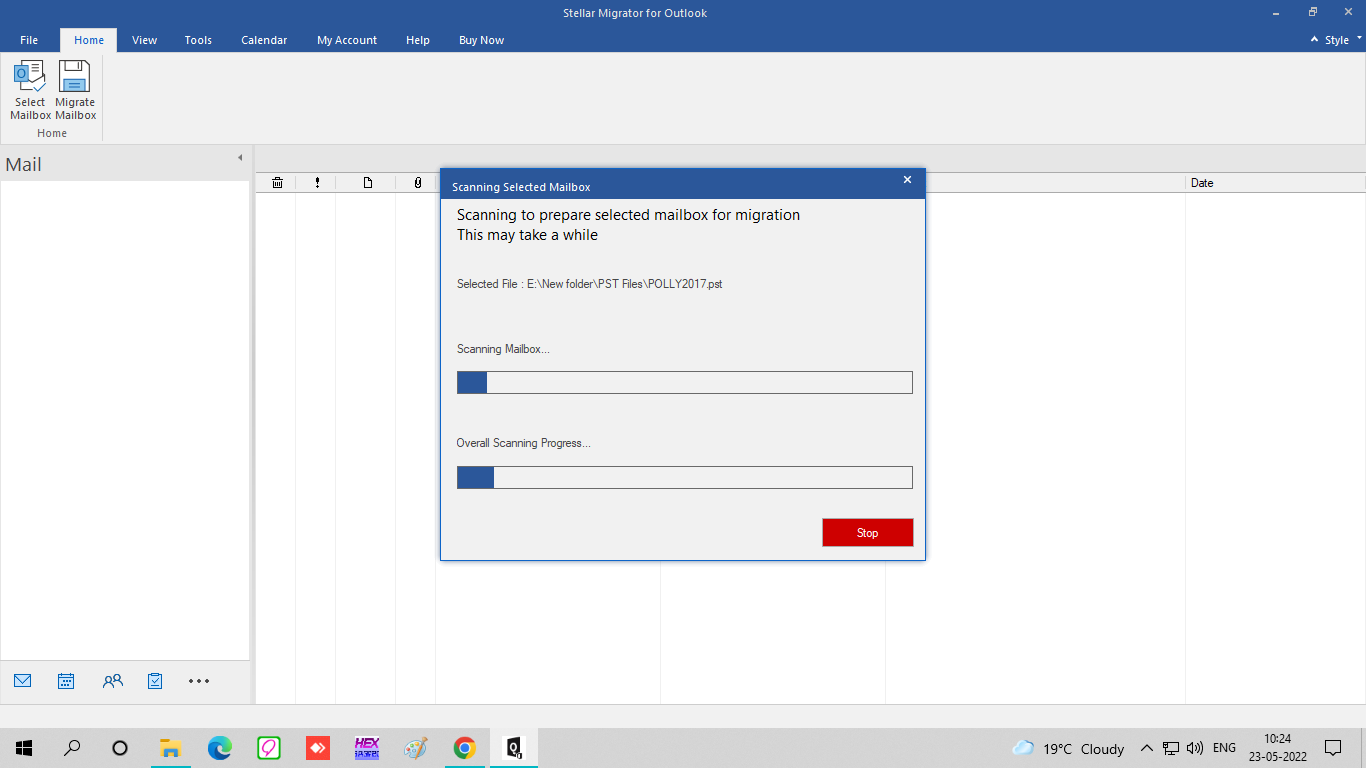Click the pink speech bubble taskbar app

click(x=268, y=748)
